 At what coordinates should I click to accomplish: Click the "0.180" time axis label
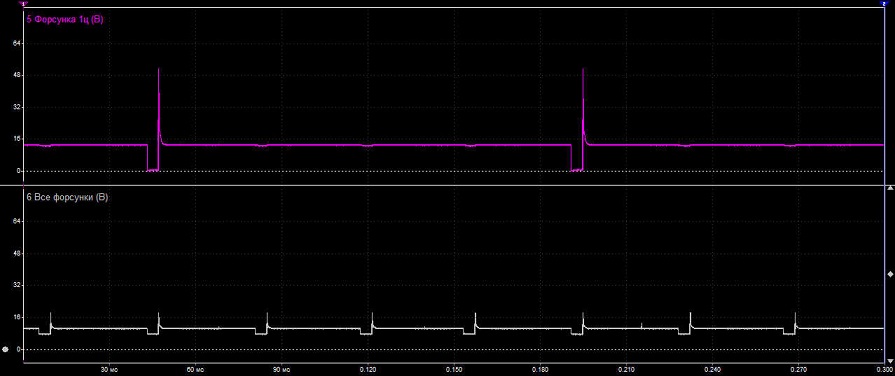541,370
